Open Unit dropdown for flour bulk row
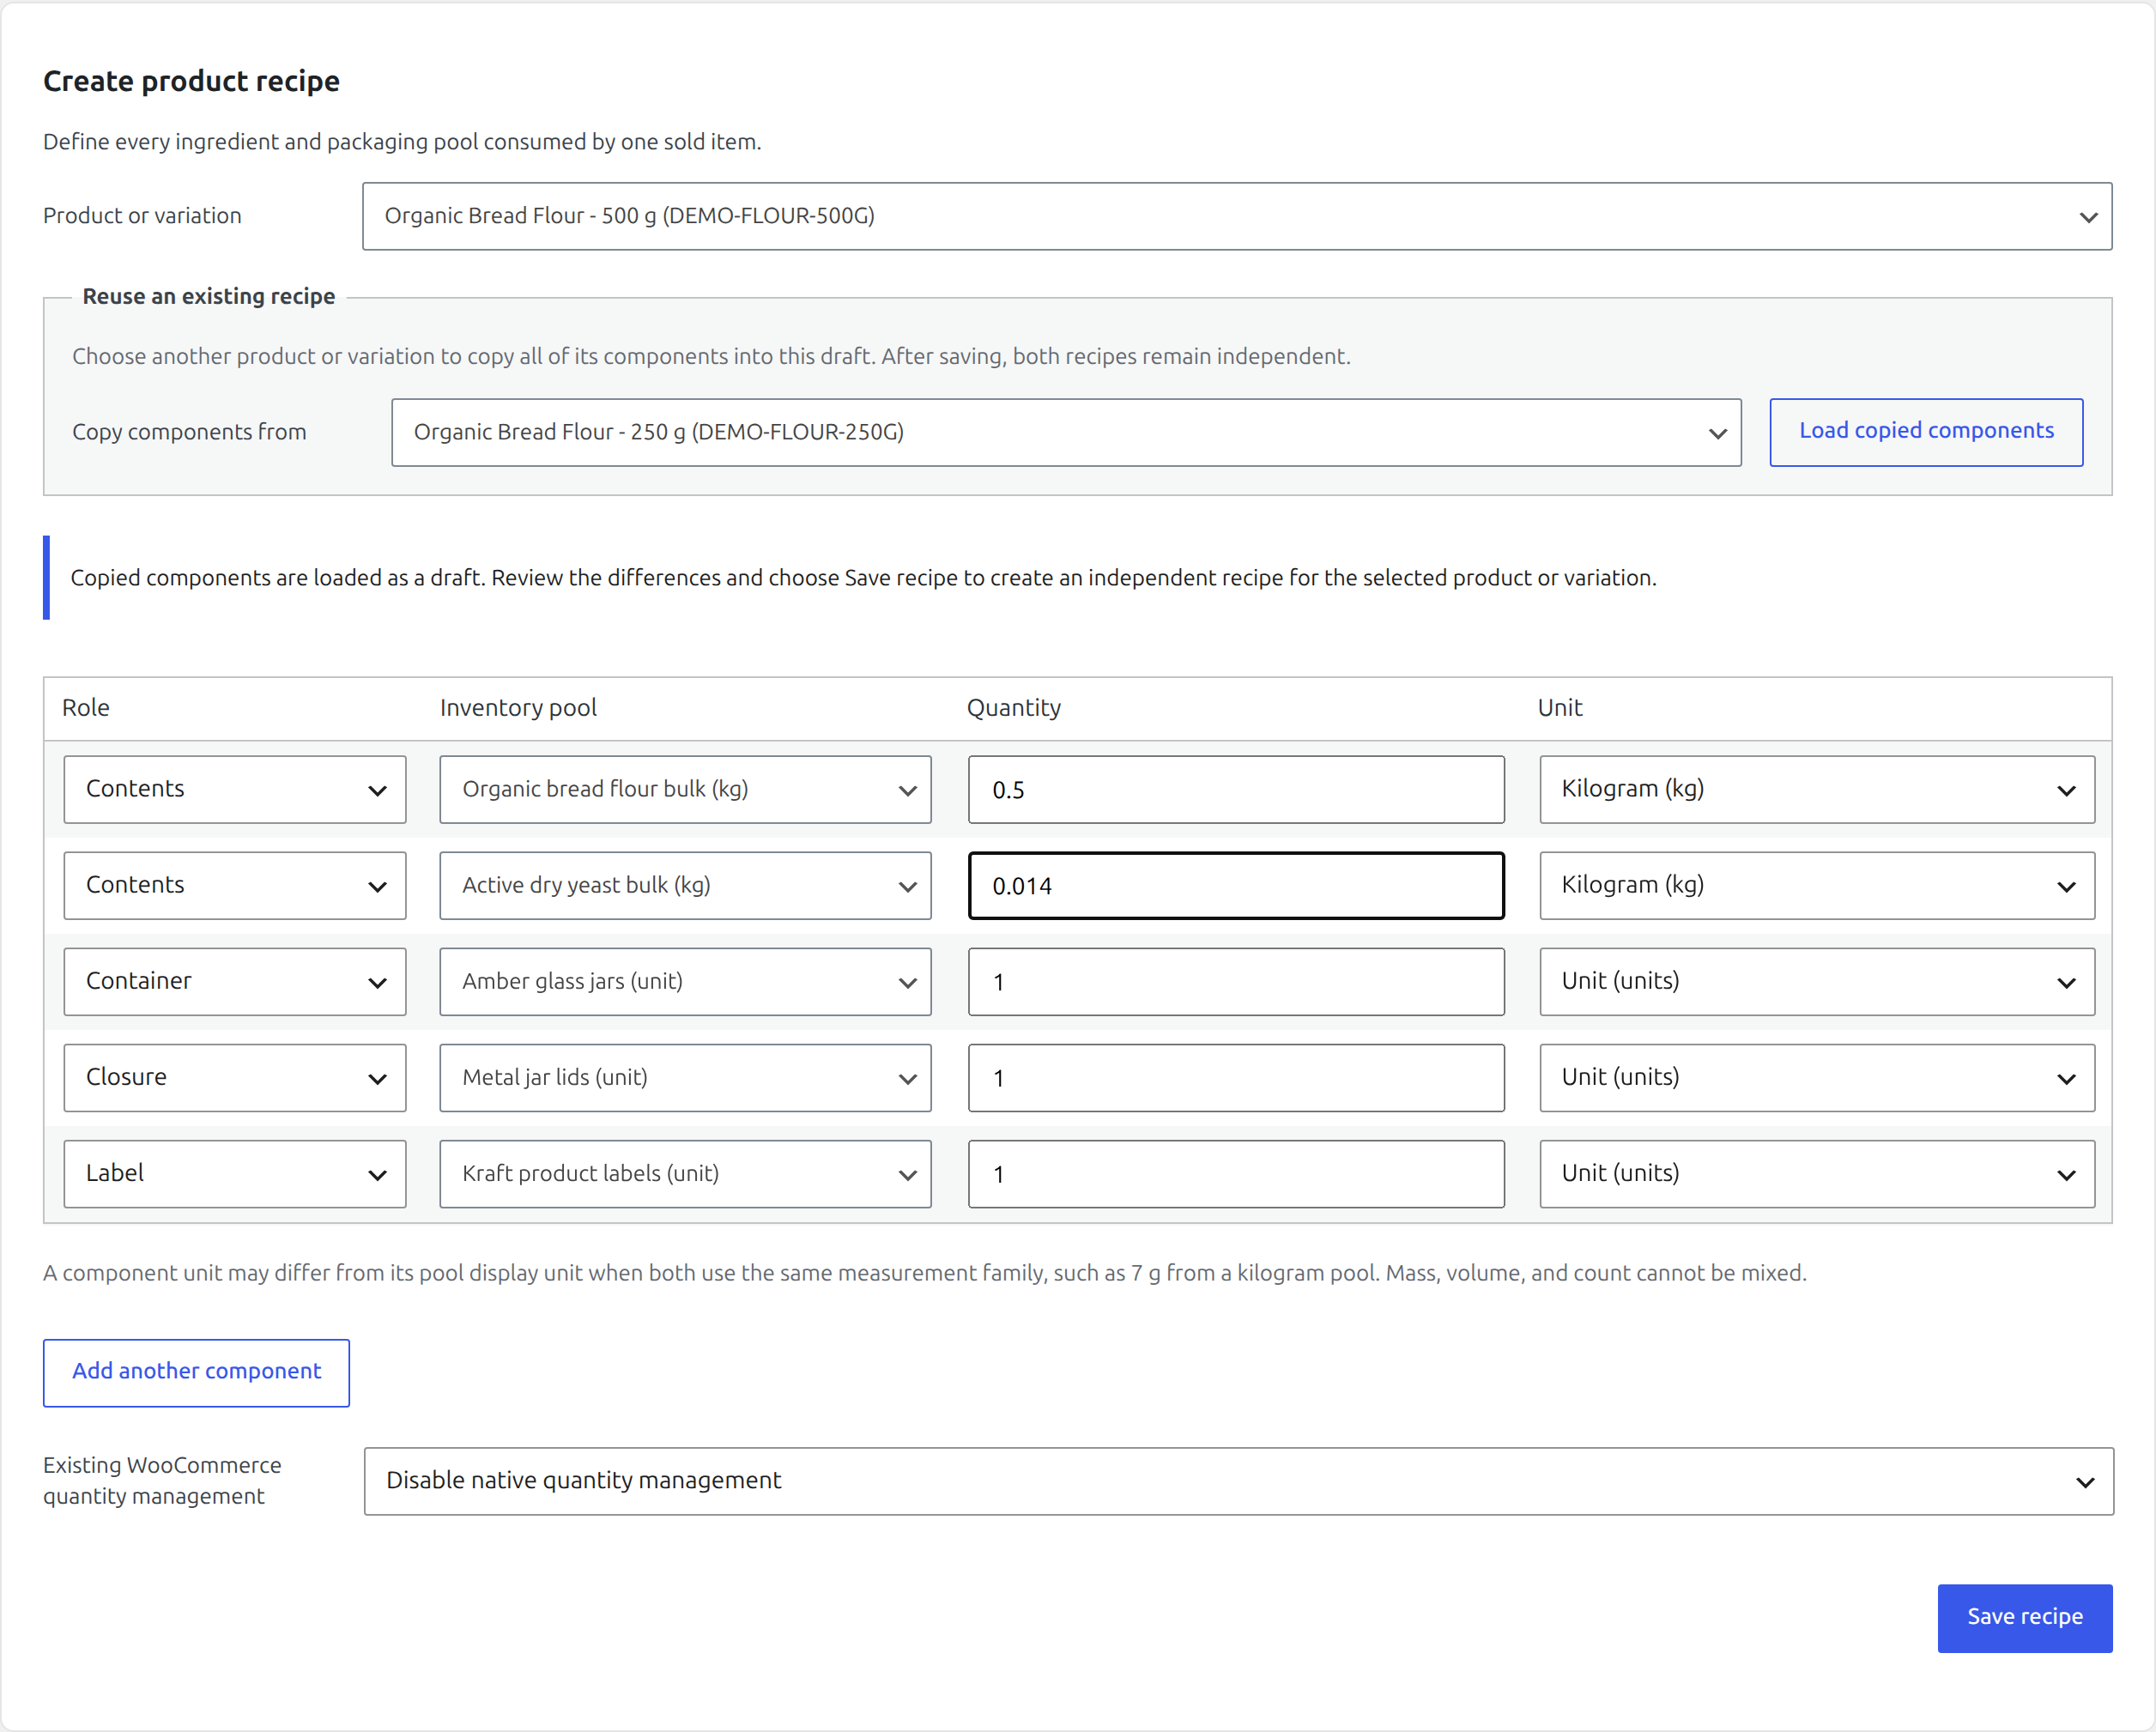The width and height of the screenshot is (2156, 1732). [1817, 789]
